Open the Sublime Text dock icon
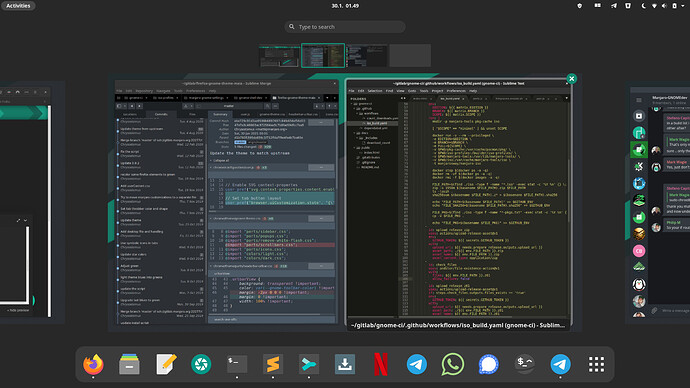Screen dimensions: 690x388 273,364
